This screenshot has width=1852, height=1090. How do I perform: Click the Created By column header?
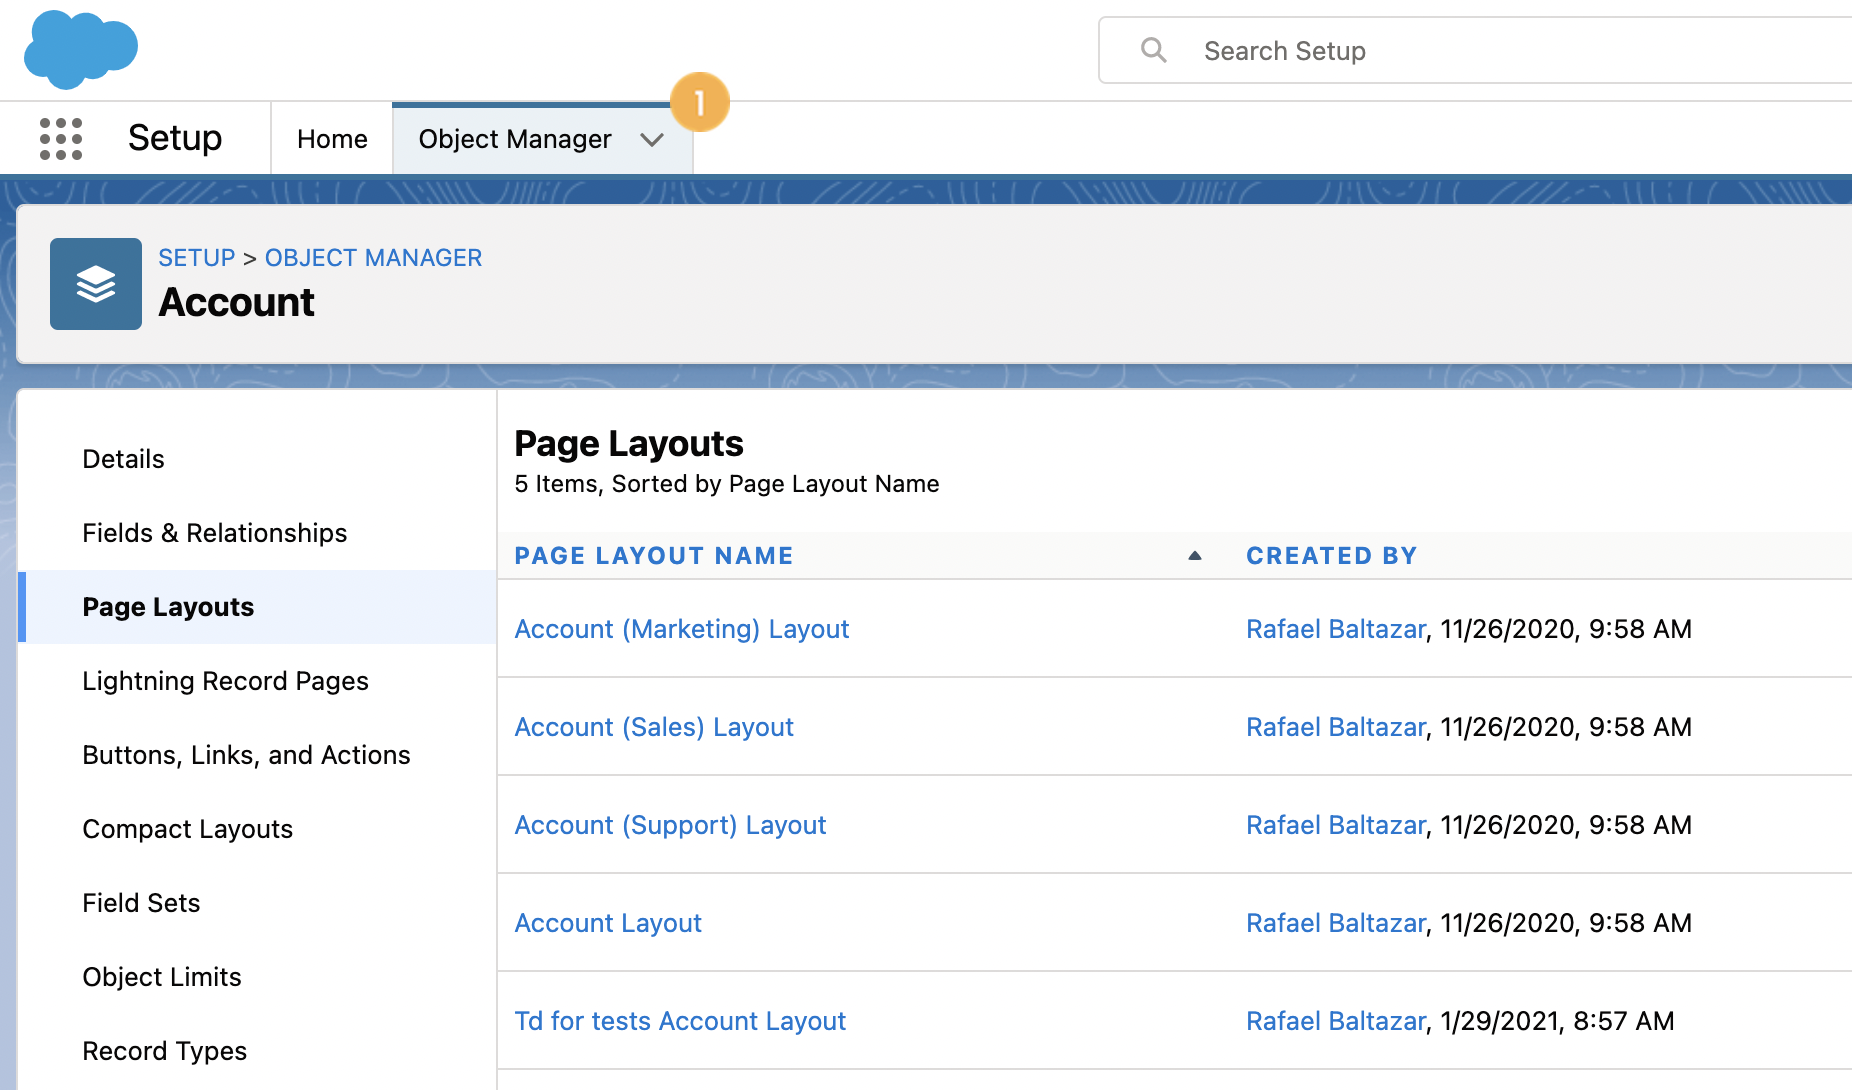1332,556
